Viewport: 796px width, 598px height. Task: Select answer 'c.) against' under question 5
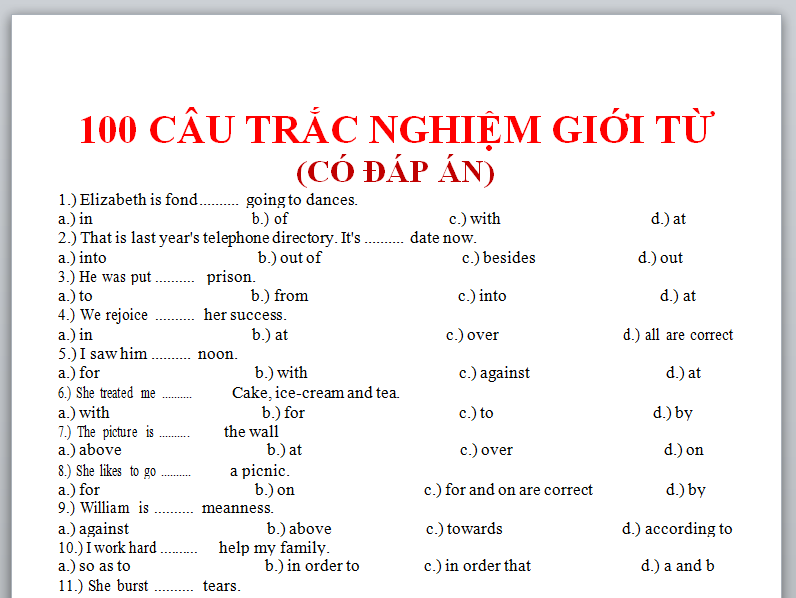coord(494,373)
